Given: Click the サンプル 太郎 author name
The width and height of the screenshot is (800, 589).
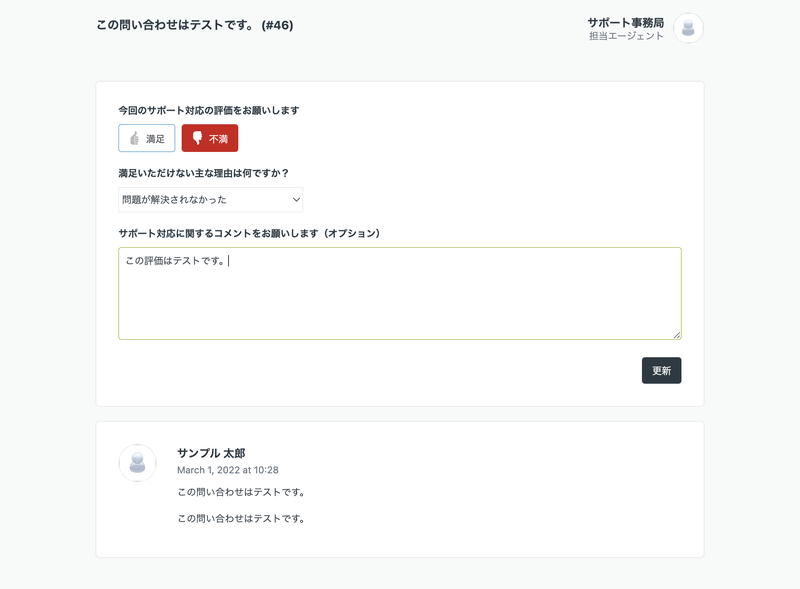Looking at the screenshot, I should [x=211, y=453].
